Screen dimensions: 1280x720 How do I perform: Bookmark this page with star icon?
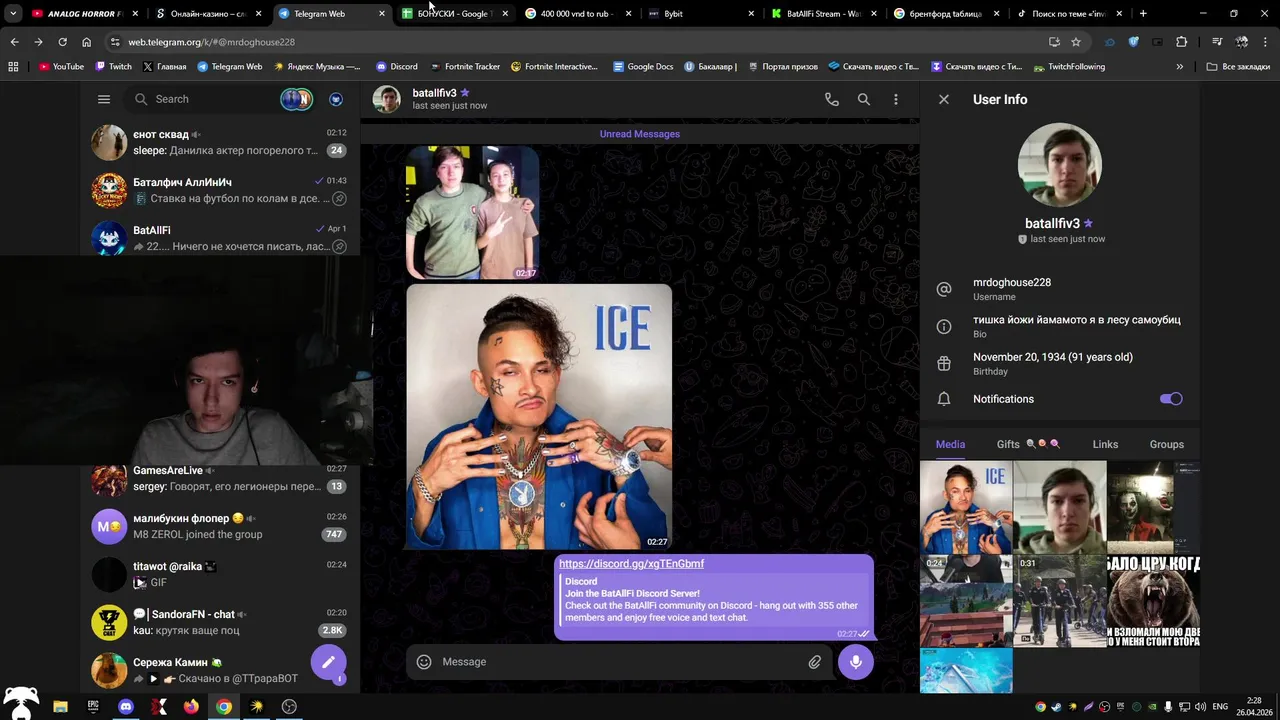pos(1076,42)
